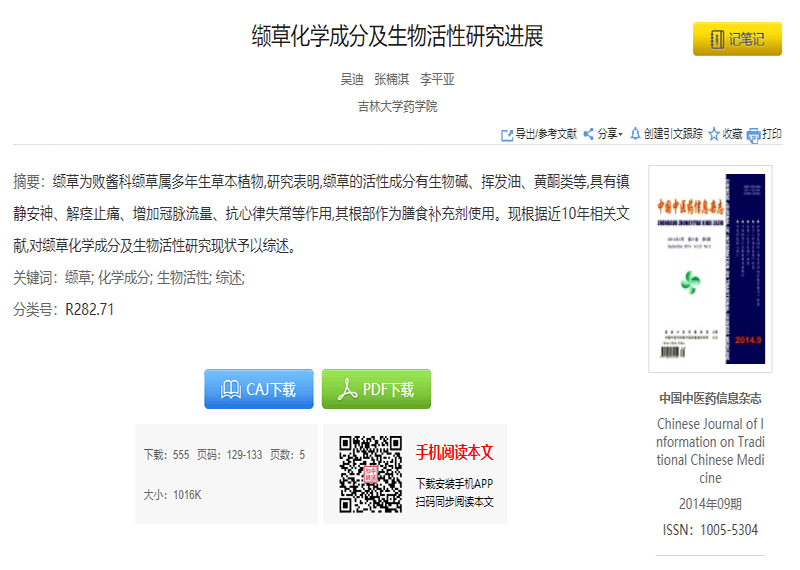The image size is (800, 570).
Task: Click the share icon beside 分享
Action: [588, 134]
